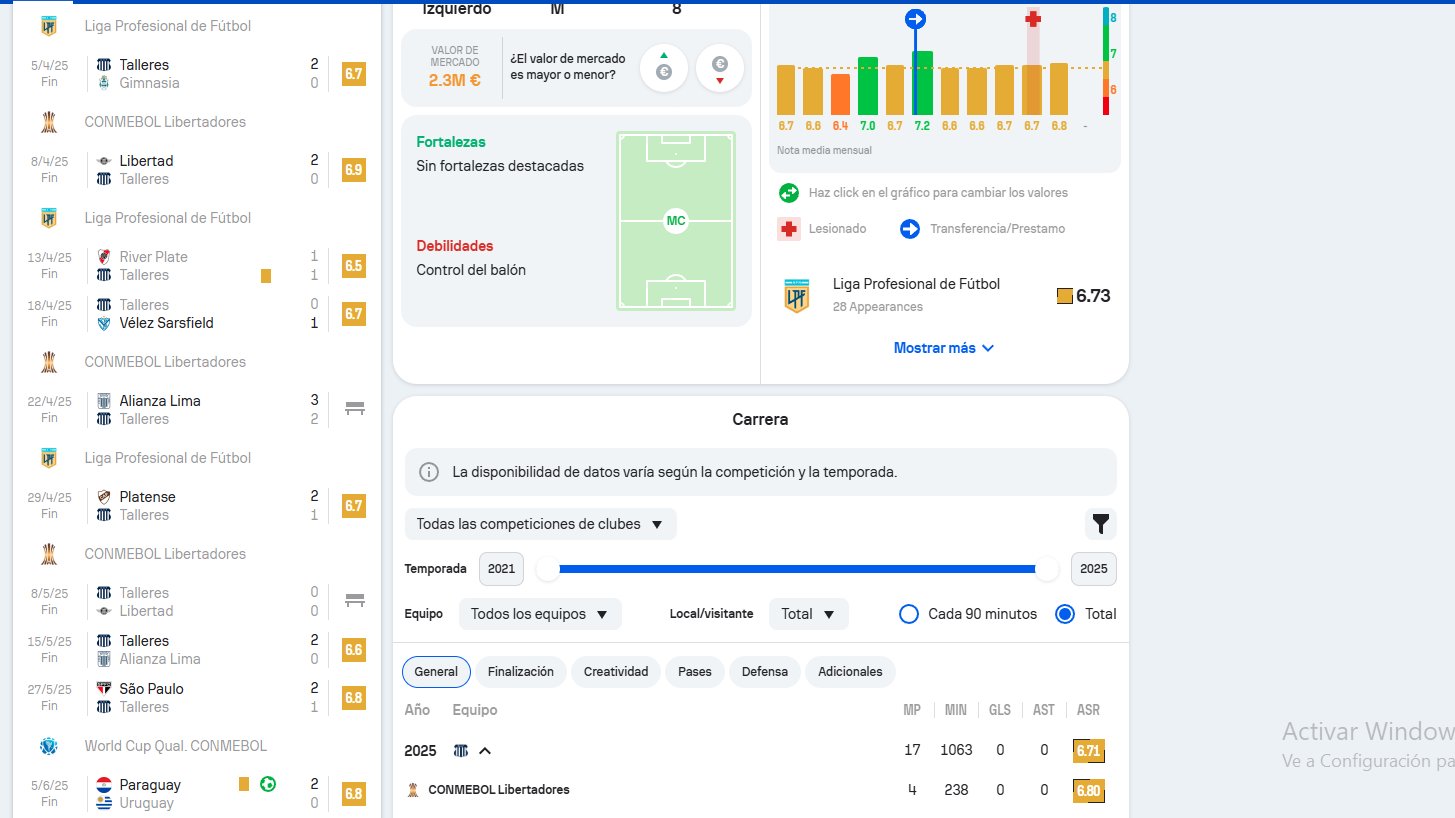Open the Todos los equipos dropdown
The width and height of the screenshot is (1455, 818).
point(540,614)
